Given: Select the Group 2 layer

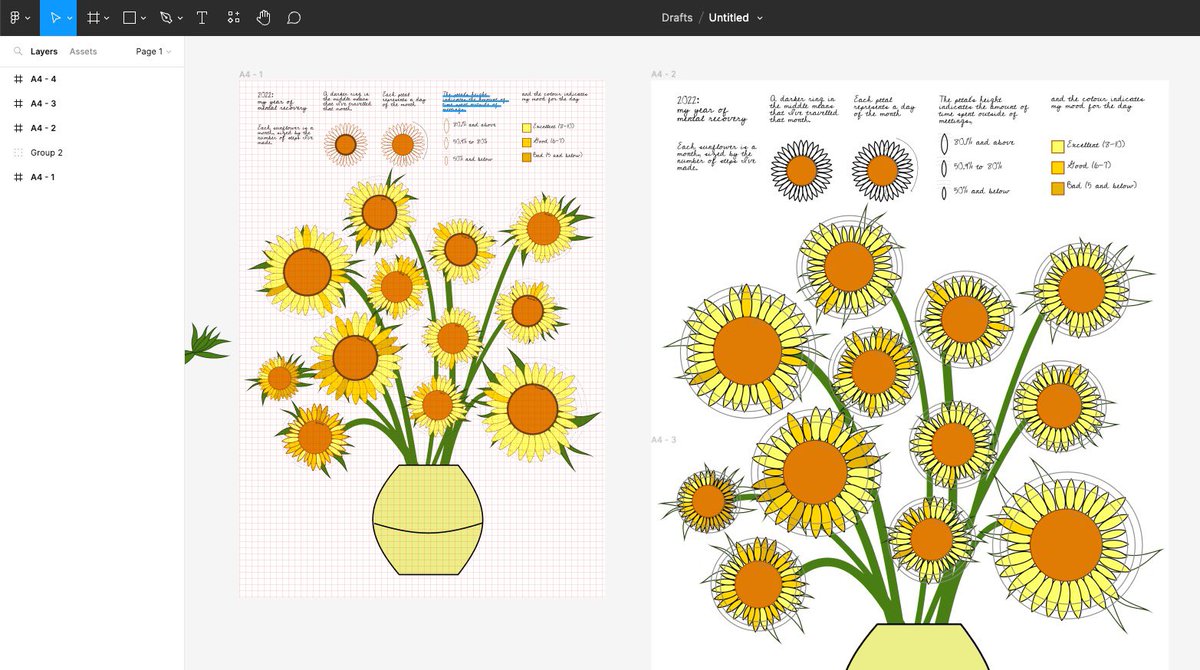Looking at the screenshot, I should click(x=92, y=153).
